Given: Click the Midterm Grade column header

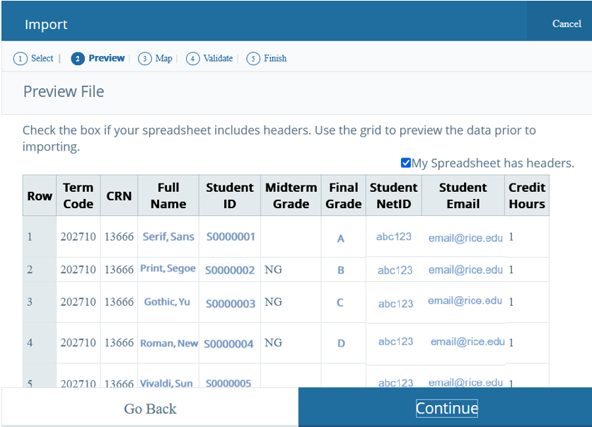Looking at the screenshot, I should [291, 196].
